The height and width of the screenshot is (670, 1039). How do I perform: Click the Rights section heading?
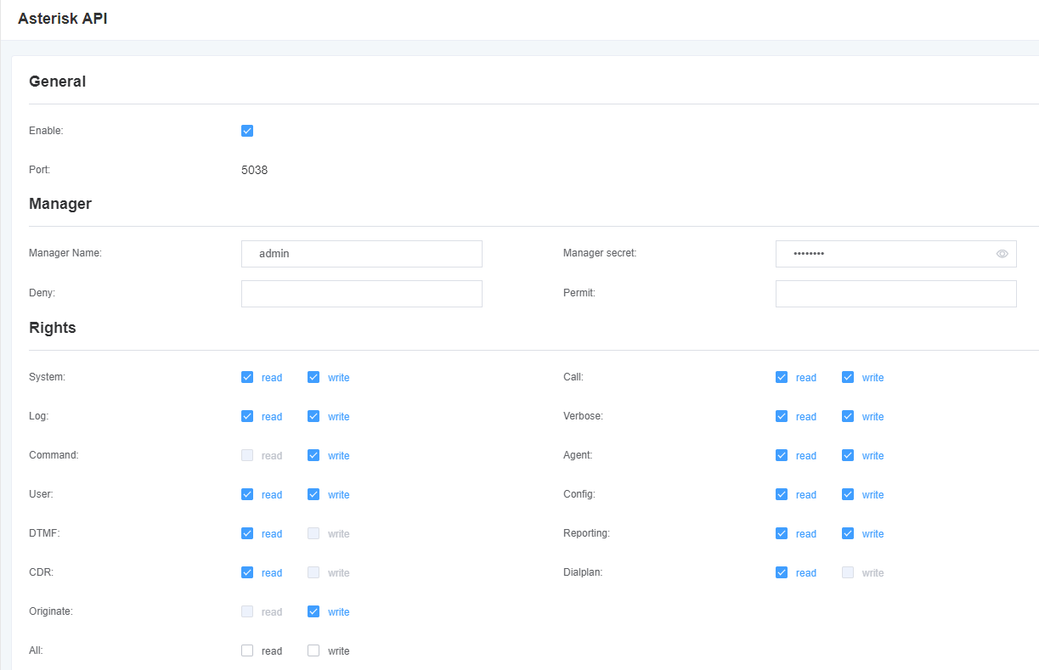click(x=52, y=327)
